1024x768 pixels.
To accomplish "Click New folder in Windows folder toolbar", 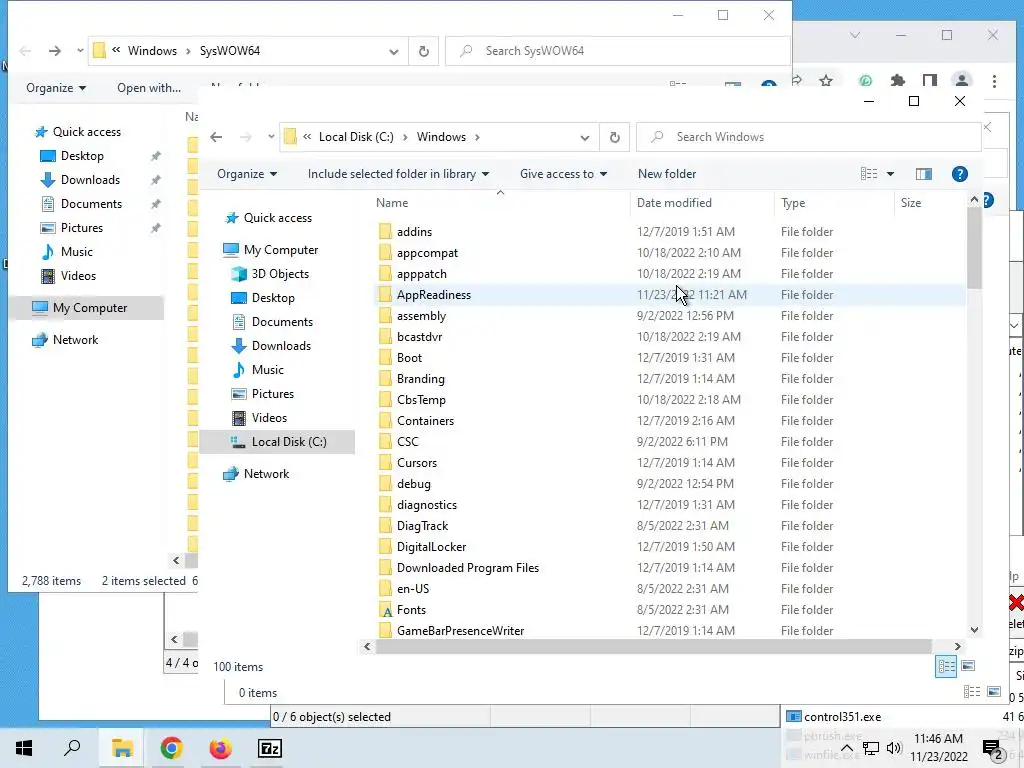I will pos(667,174).
